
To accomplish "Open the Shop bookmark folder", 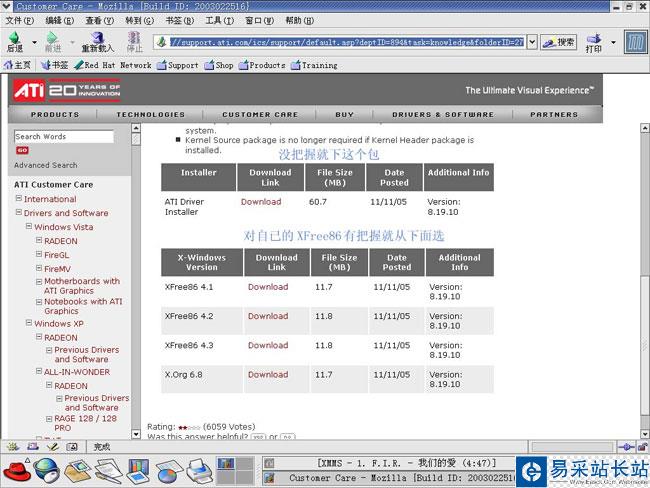I will (x=219, y=65).
